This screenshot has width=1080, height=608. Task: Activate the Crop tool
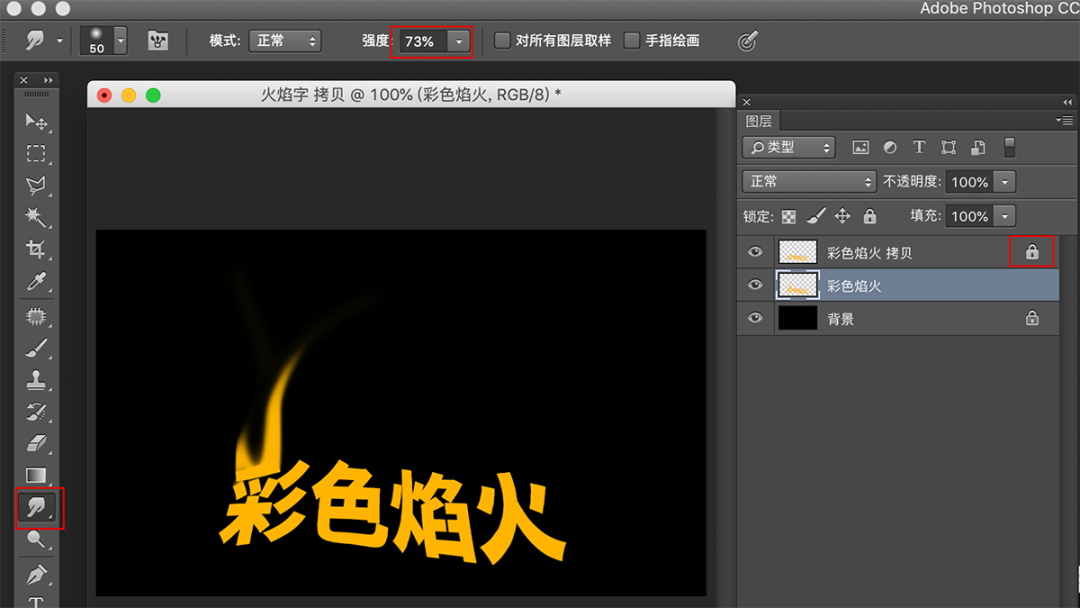tap(36, 249)
